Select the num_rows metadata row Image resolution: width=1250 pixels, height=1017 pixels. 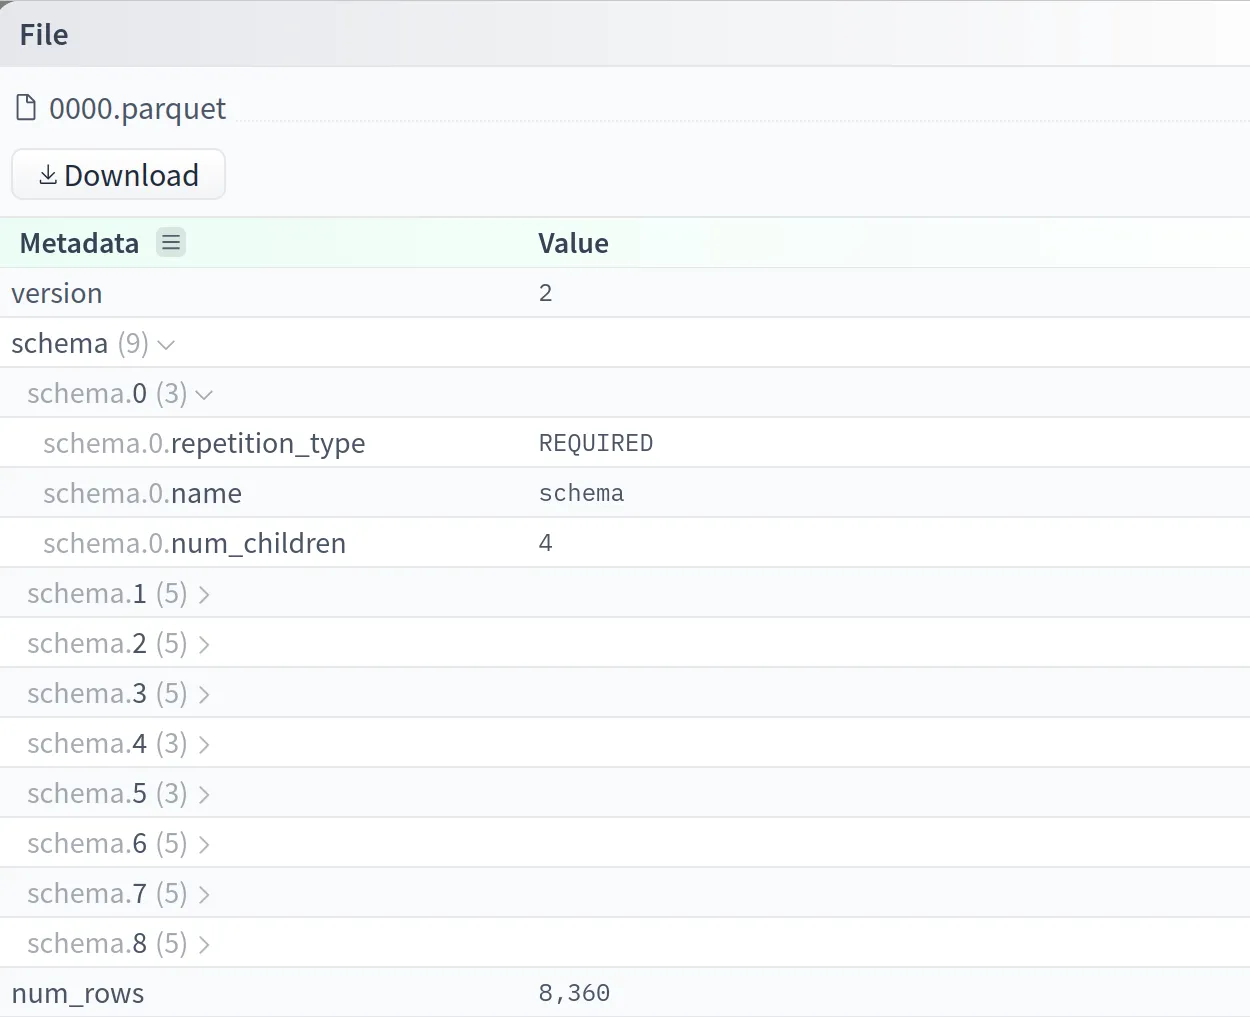click(x=77, y=993)
